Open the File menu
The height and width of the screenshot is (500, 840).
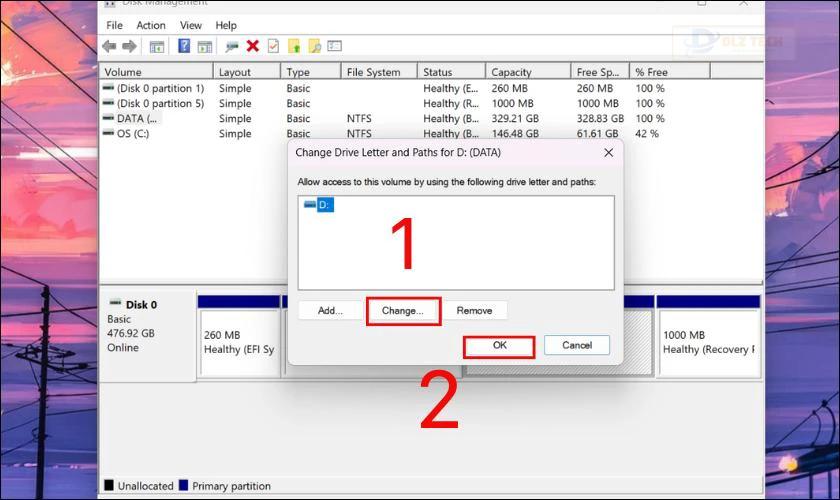pos(114,25)
